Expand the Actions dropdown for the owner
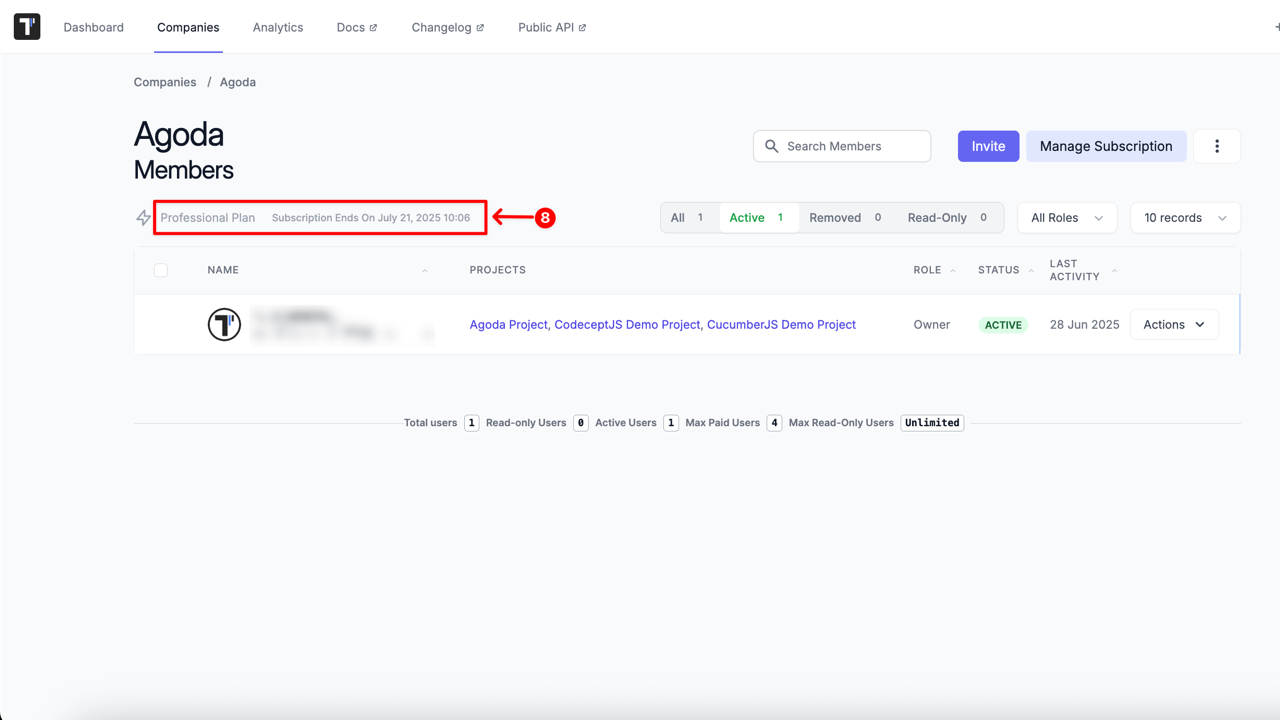 1174,325
